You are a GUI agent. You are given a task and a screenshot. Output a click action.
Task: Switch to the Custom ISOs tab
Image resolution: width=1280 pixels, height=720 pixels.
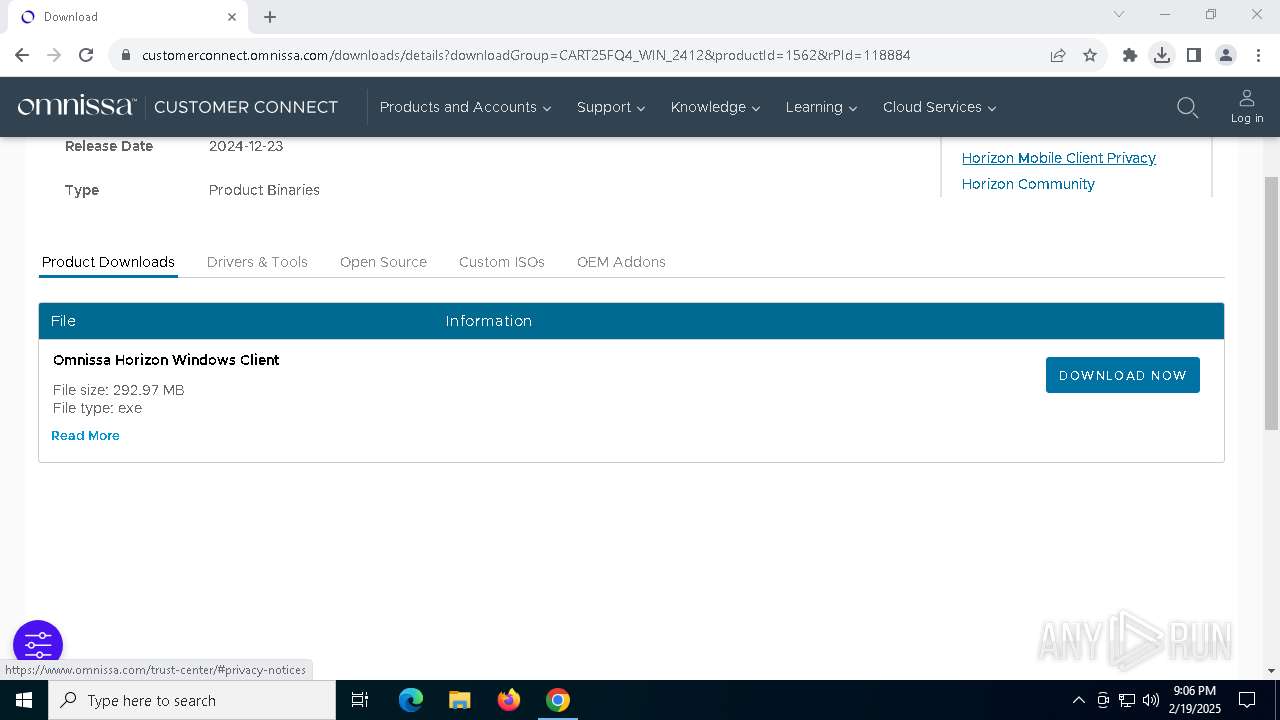[x=502, y=262]
